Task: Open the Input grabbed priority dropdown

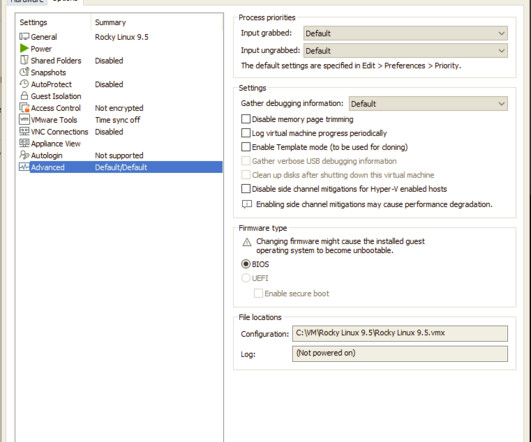Action: tap(405, 33)
